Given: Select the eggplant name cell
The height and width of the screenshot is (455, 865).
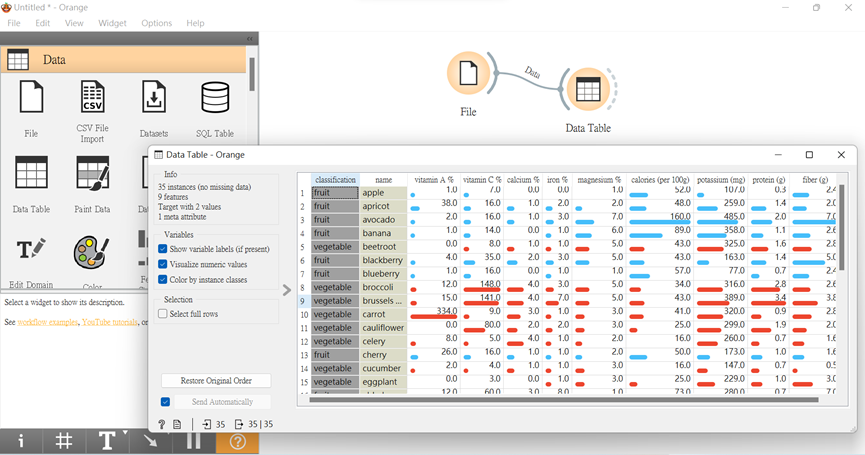Looking at the screenshot, I should coord(383,382).
